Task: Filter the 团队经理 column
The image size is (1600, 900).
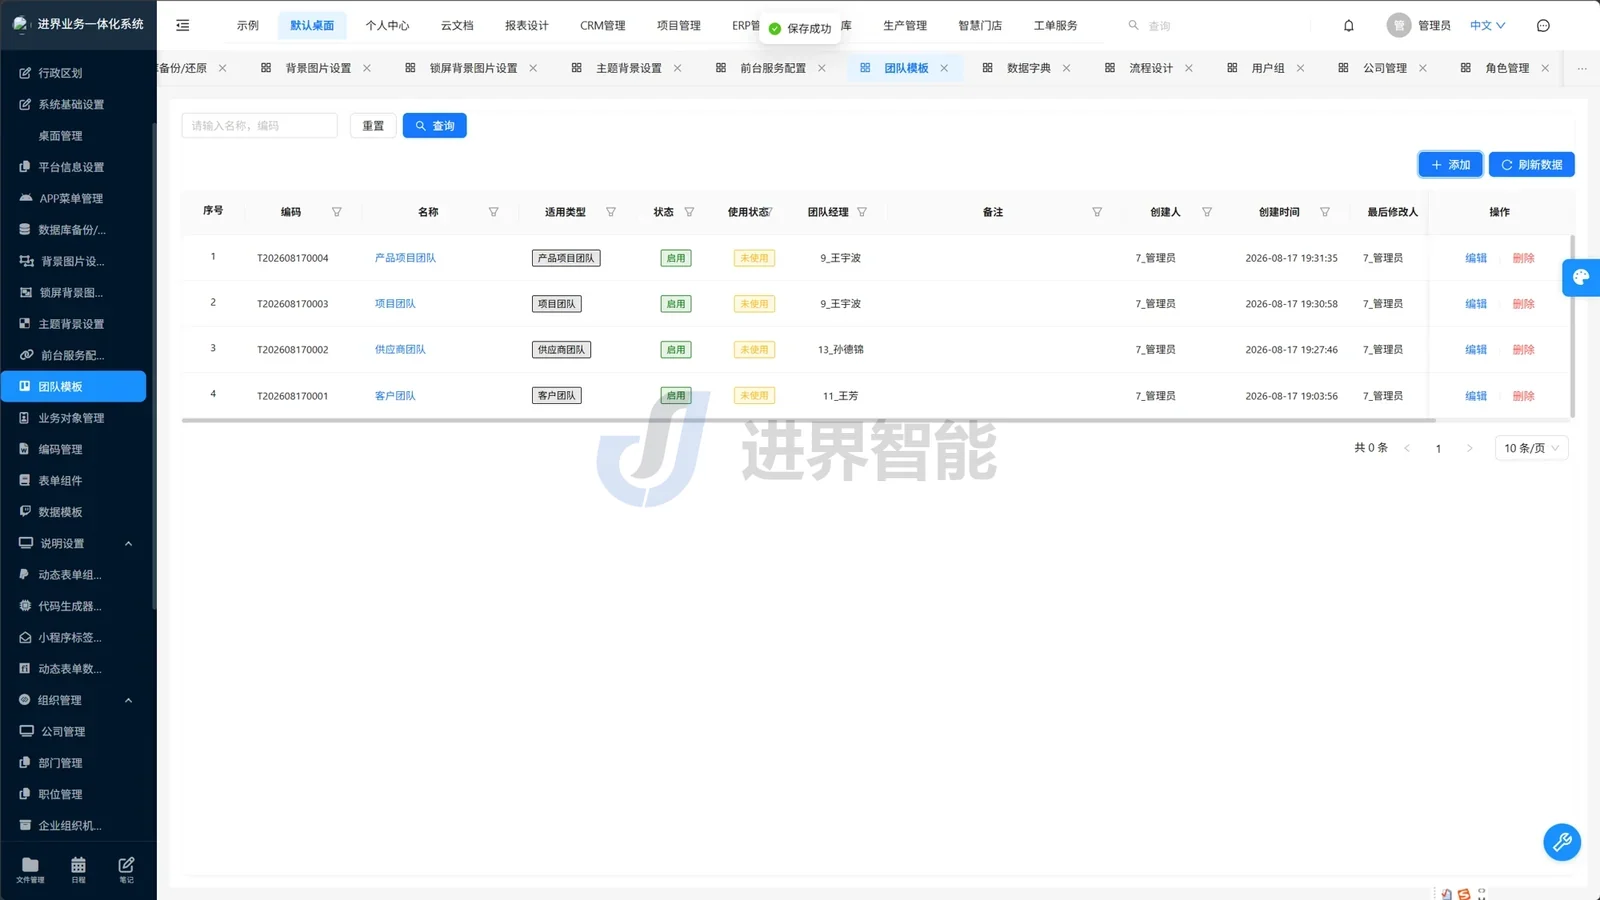Action: [x=862, y=212]
